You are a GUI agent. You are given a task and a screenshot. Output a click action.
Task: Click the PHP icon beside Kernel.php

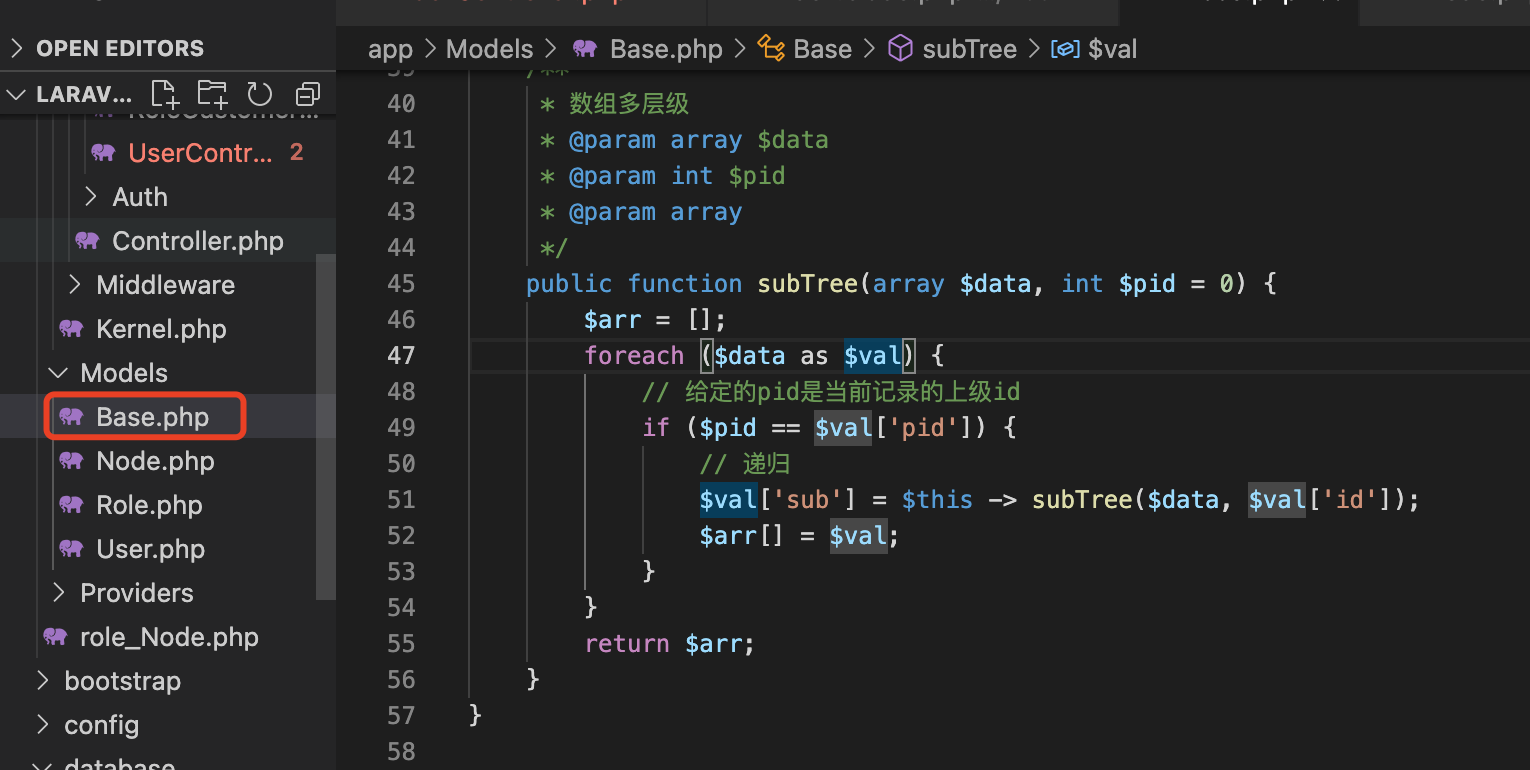(71, 329)
